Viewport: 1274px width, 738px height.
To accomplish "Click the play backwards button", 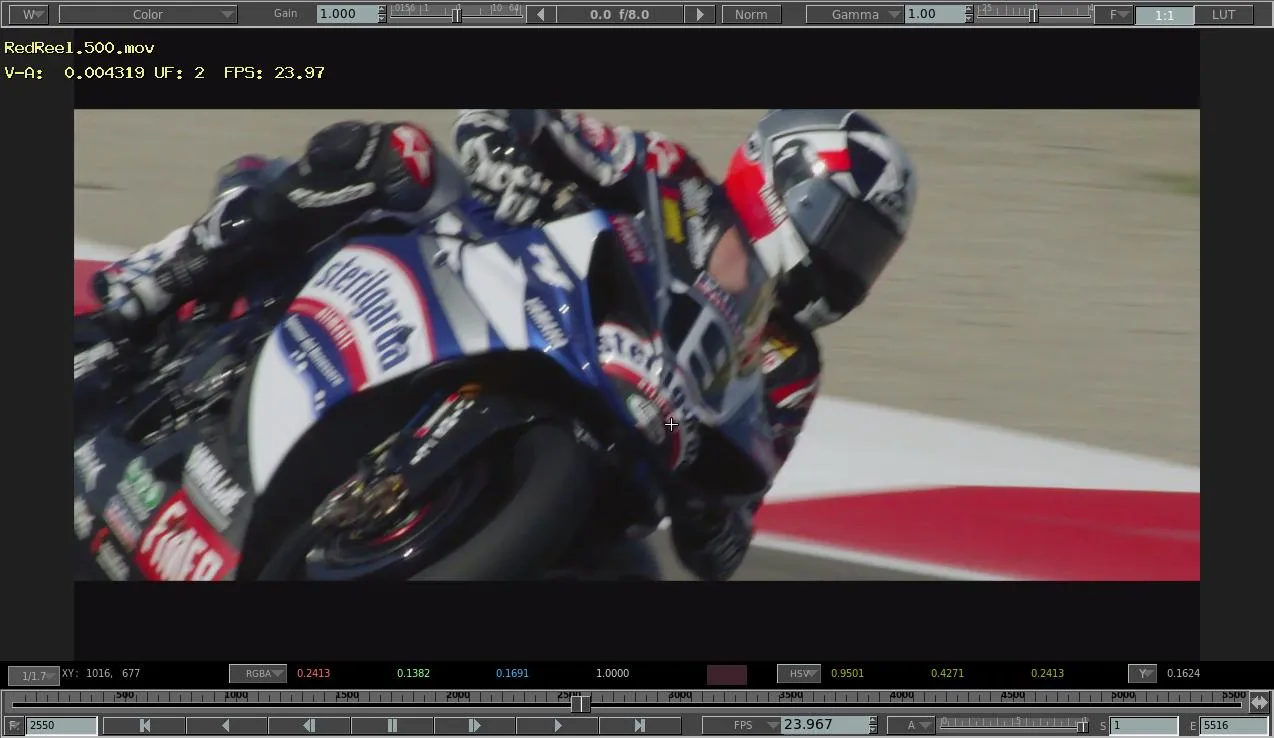I will (226, 725).
